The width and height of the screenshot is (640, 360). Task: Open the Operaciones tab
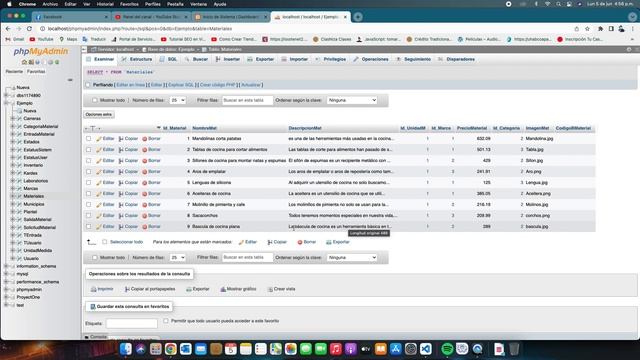[371, 59]
